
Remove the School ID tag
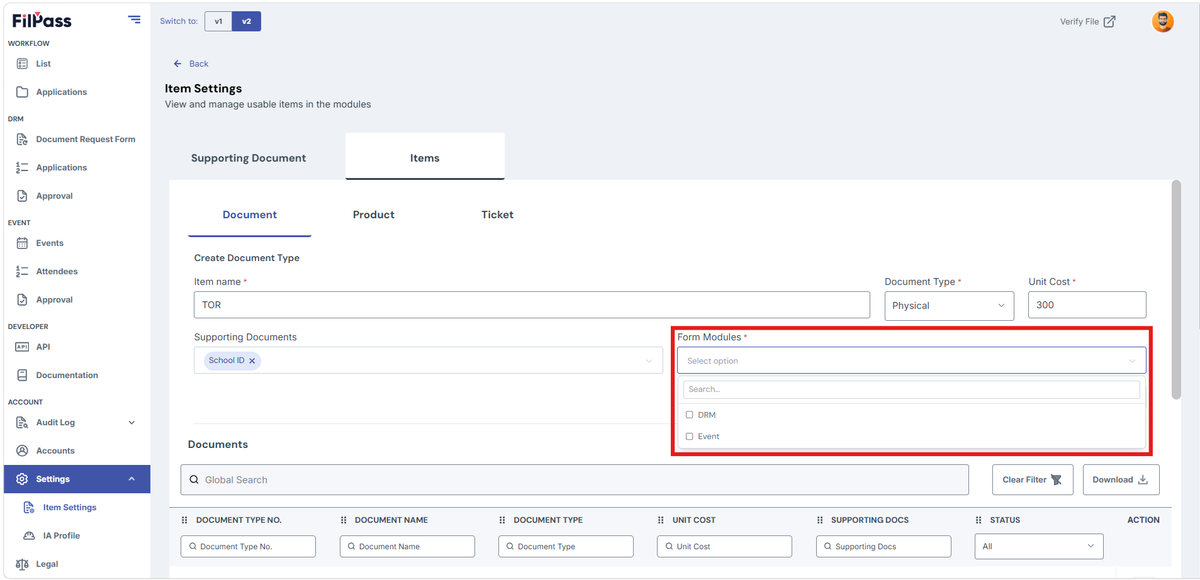tap(252, 360)
